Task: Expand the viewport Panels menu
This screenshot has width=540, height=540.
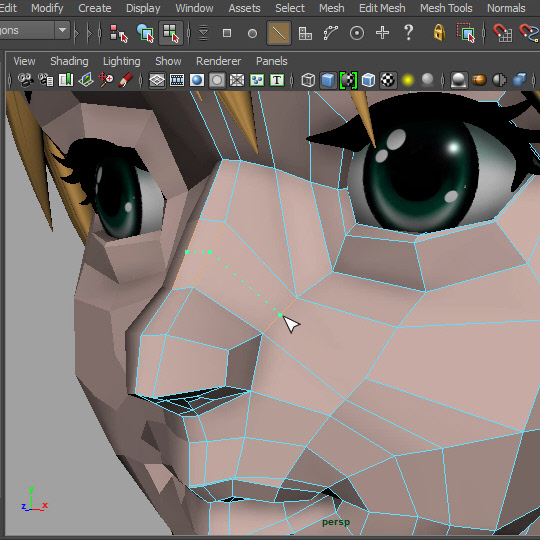Action: click(x=271, y=61)
